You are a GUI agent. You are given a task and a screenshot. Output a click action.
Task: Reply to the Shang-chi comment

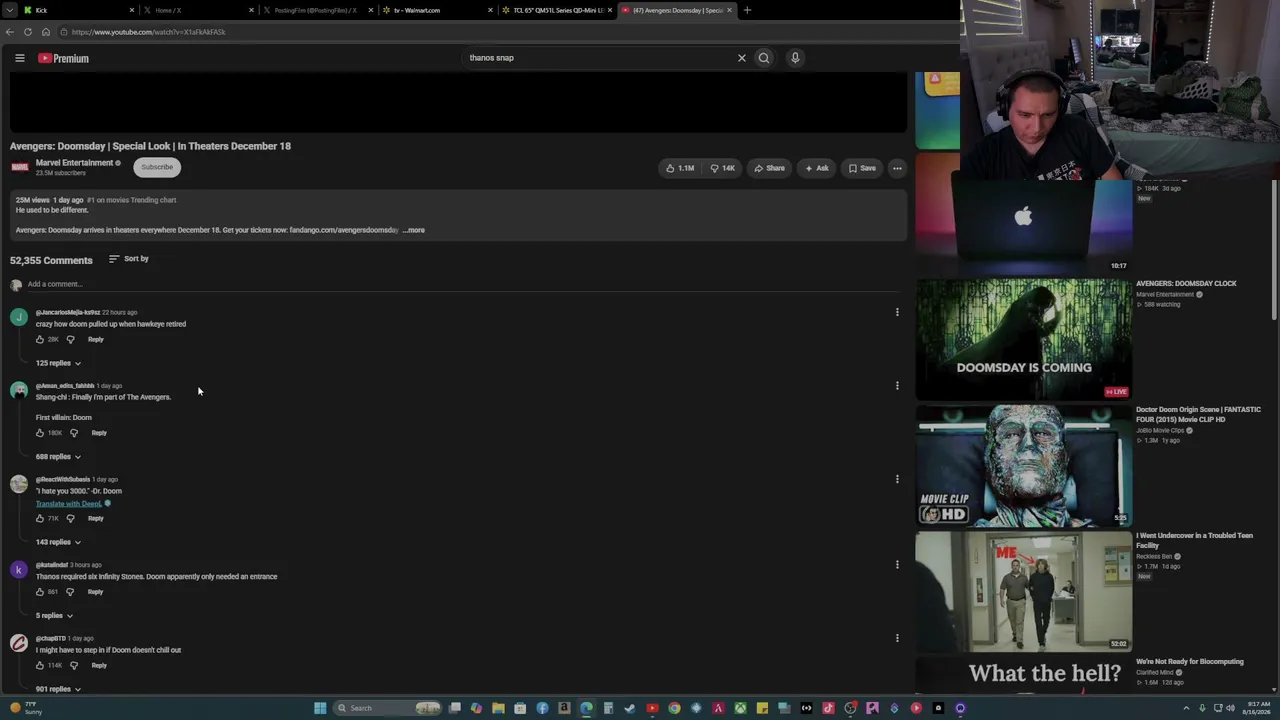(99, 433)
